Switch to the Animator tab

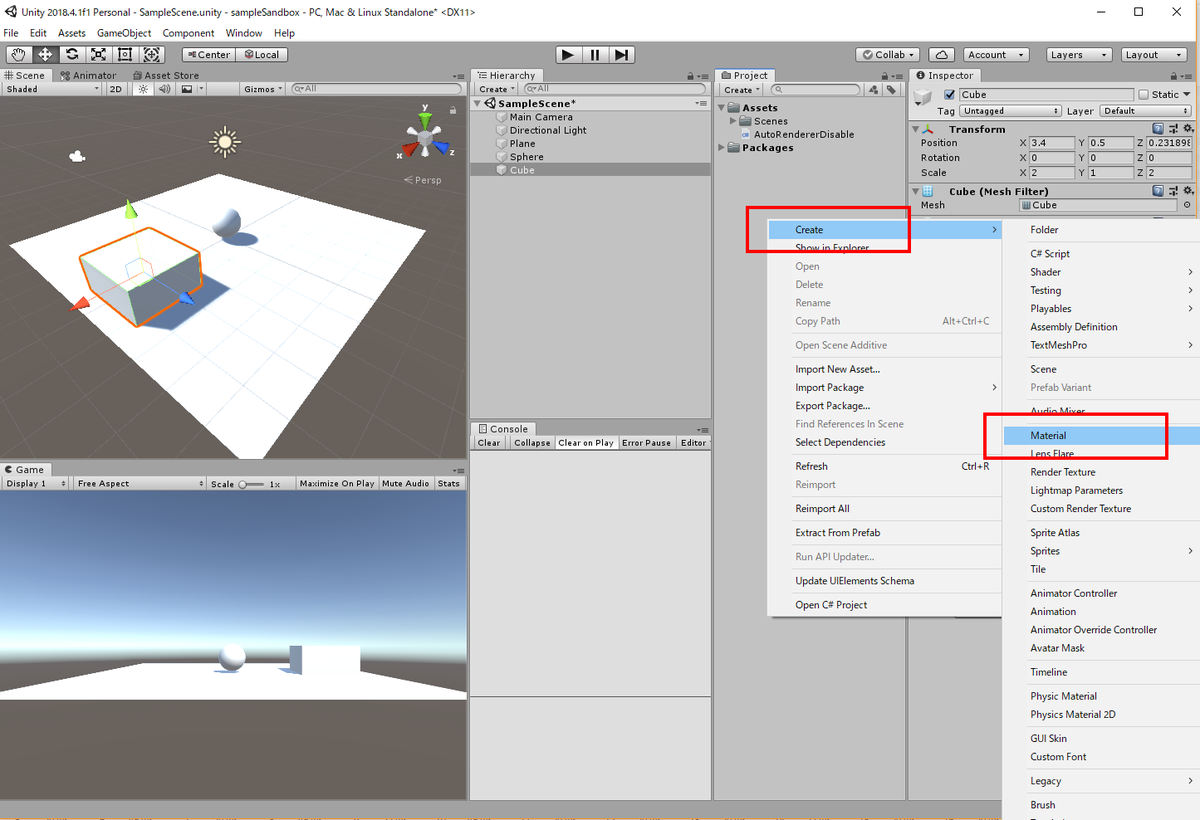click(87, 76)
